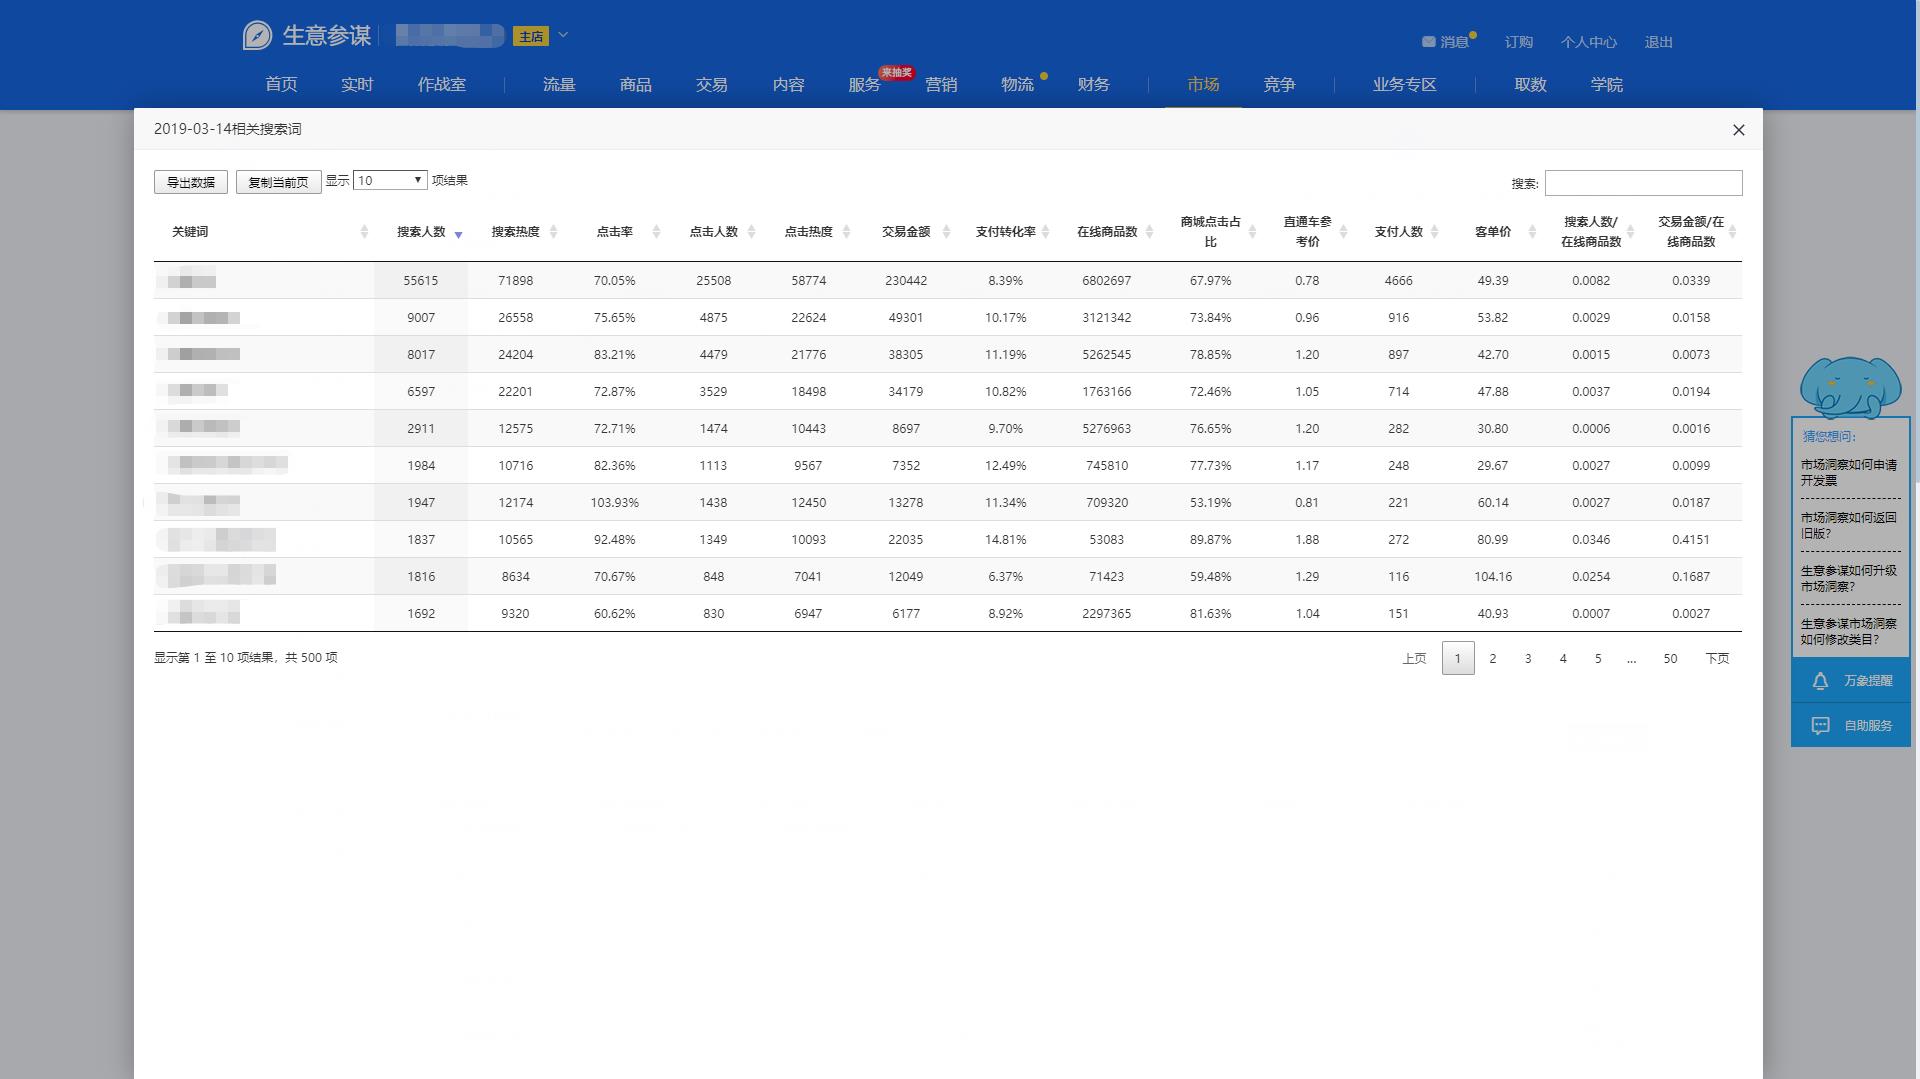Open the 实时 tab
The width and height of the screenshot is (1920, 1079).
[x=357, y=84]
